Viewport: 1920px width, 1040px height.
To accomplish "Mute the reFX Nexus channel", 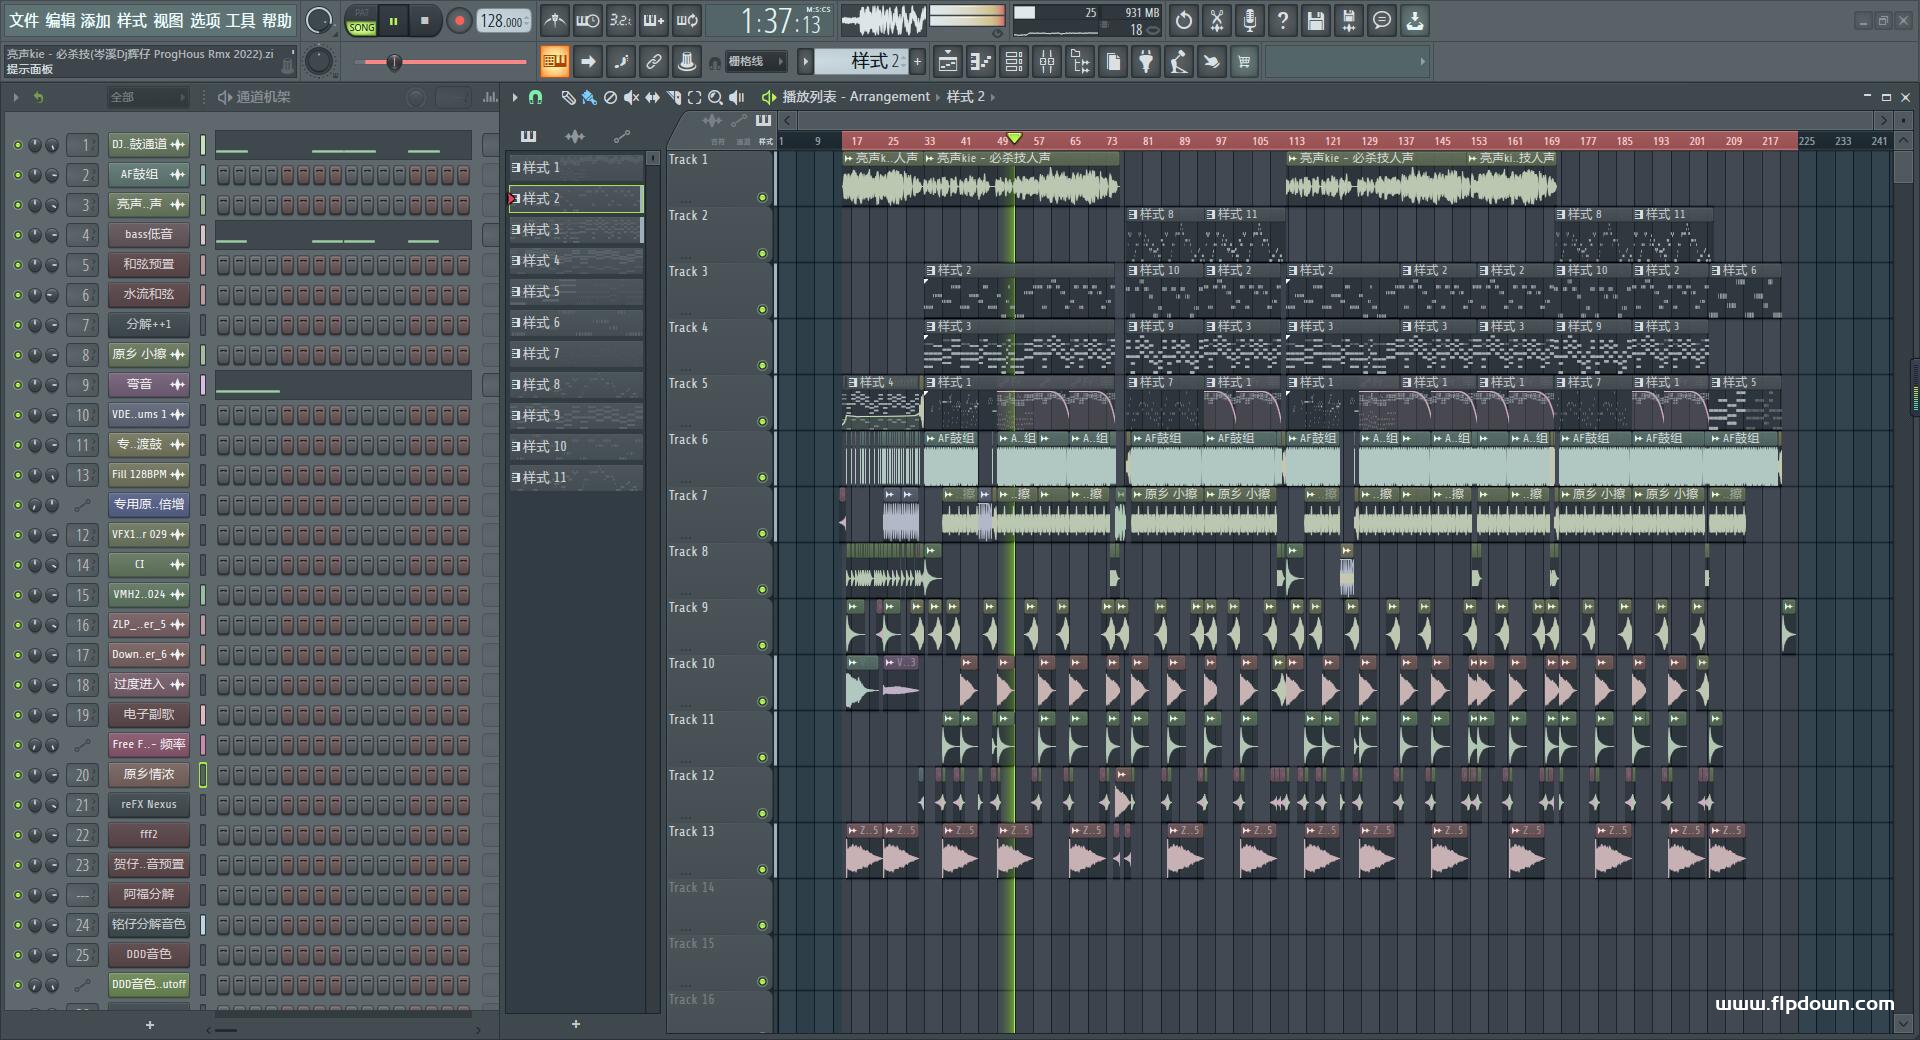I will (x=17, y=805).
